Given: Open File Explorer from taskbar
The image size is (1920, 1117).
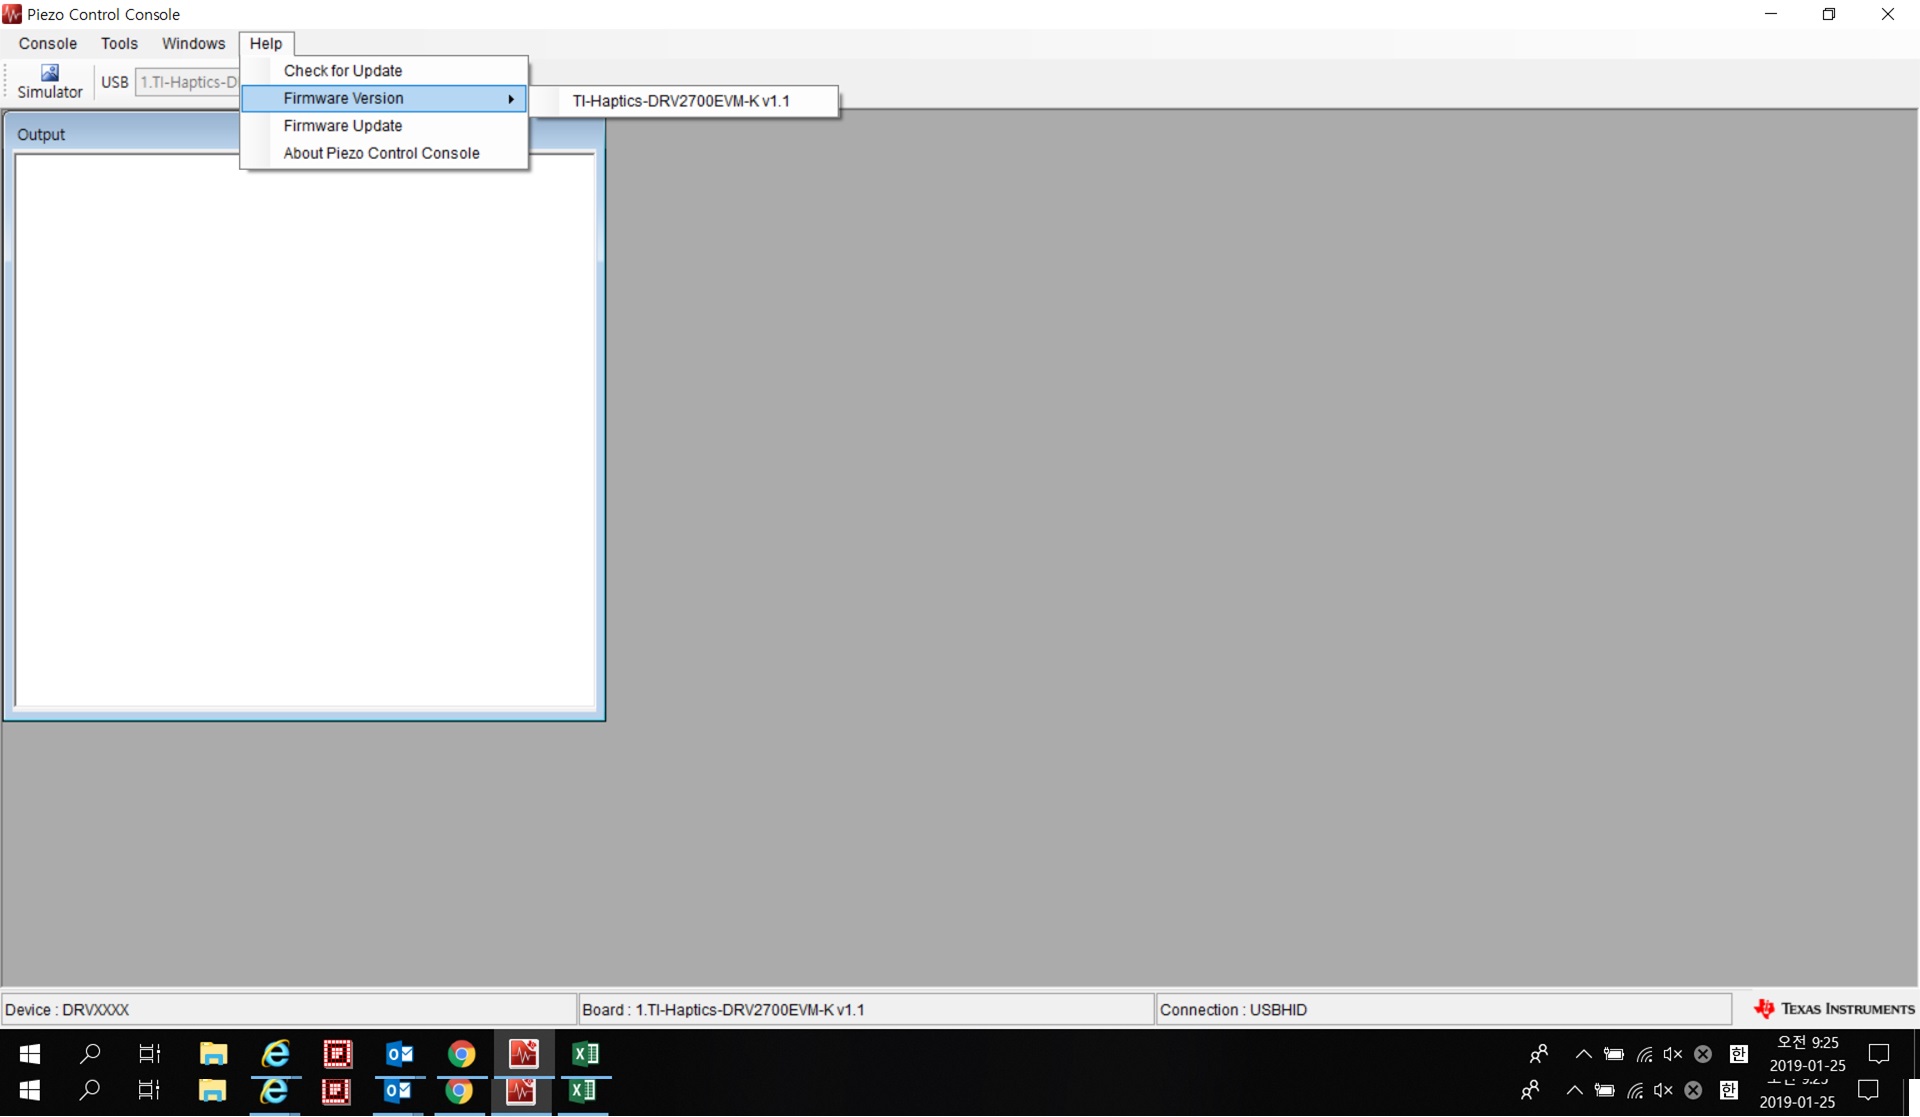Looking at the screenshot, I should [213, 1053].
